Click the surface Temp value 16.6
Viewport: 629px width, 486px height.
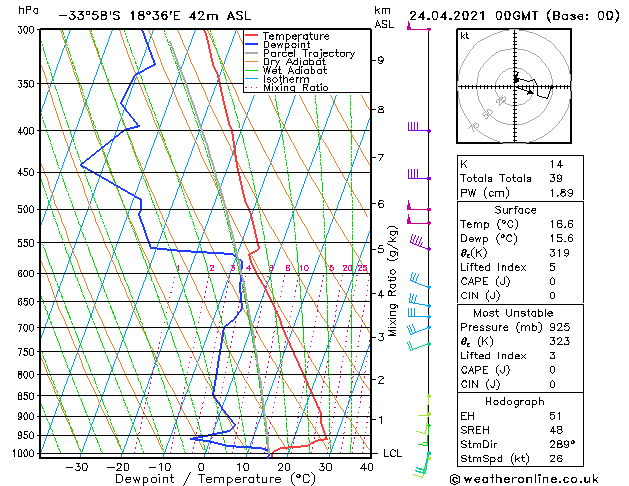(561, 224)
